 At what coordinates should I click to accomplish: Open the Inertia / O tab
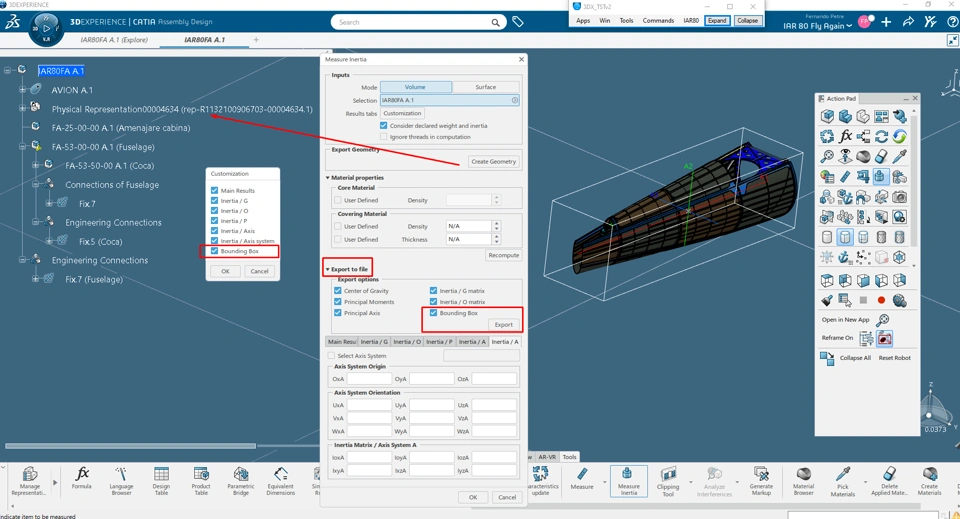pos(407,342)
